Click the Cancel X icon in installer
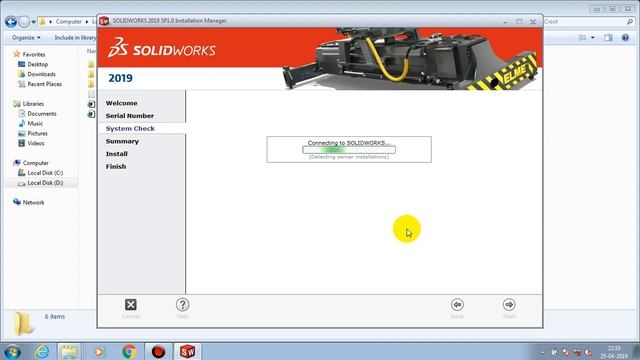Viewport: 640px width, 360px height. point(131,304)
